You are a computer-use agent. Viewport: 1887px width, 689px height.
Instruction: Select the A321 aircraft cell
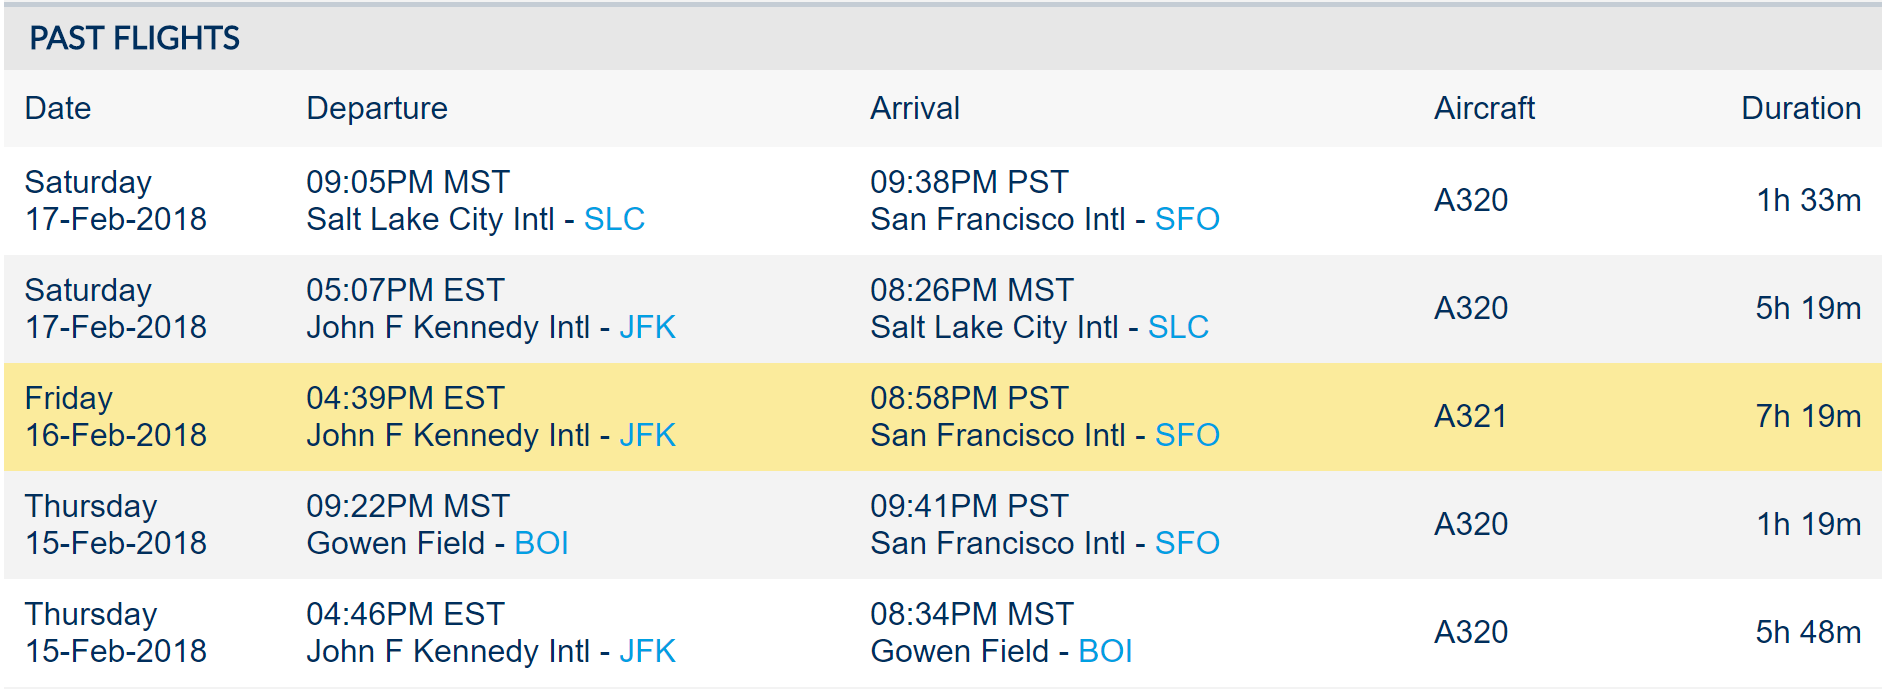[x=1470, y=416]
